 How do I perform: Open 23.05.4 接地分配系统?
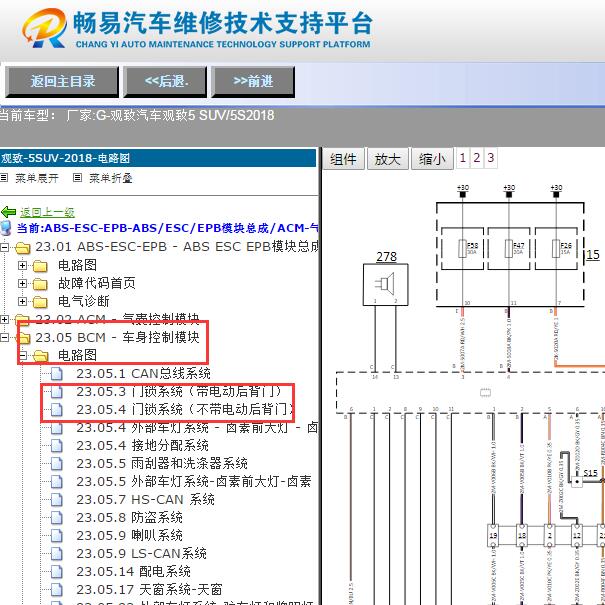click(142, 446)
